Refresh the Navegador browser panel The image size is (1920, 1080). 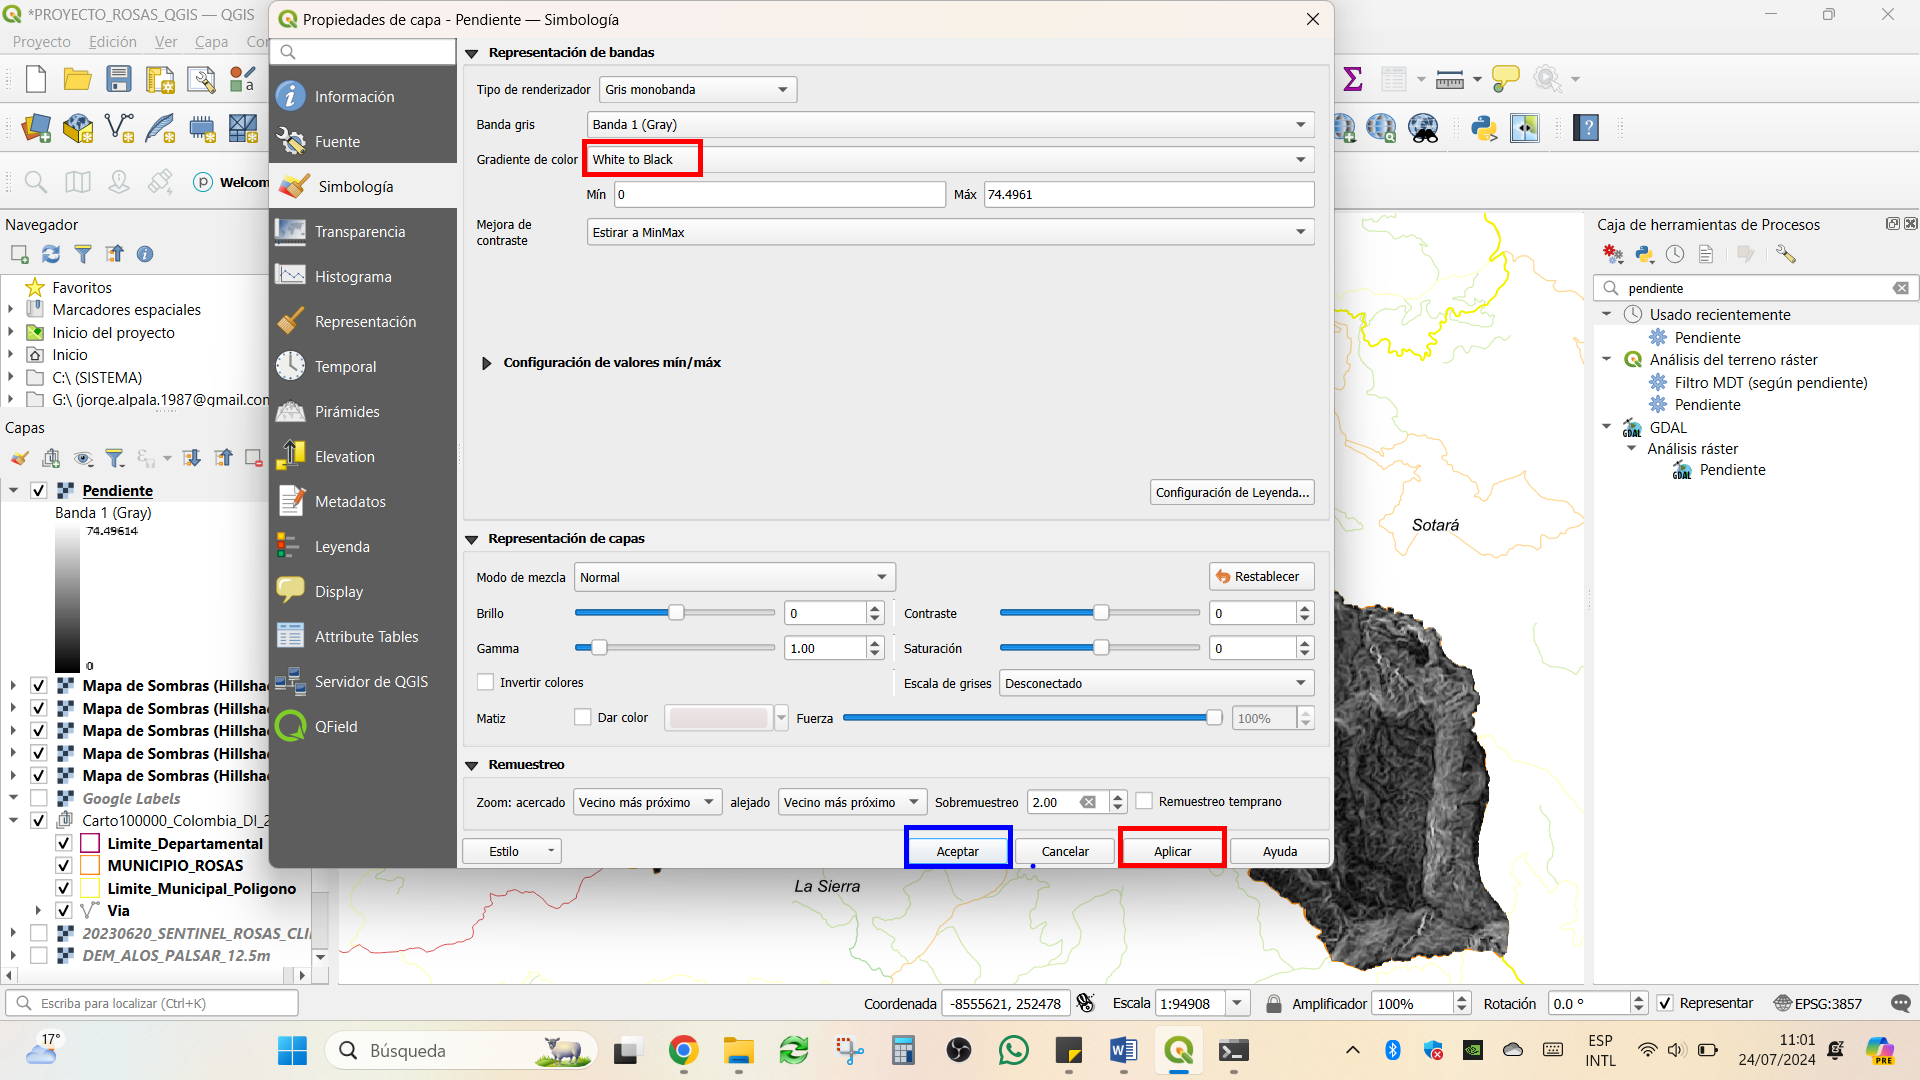click(51, 254)
